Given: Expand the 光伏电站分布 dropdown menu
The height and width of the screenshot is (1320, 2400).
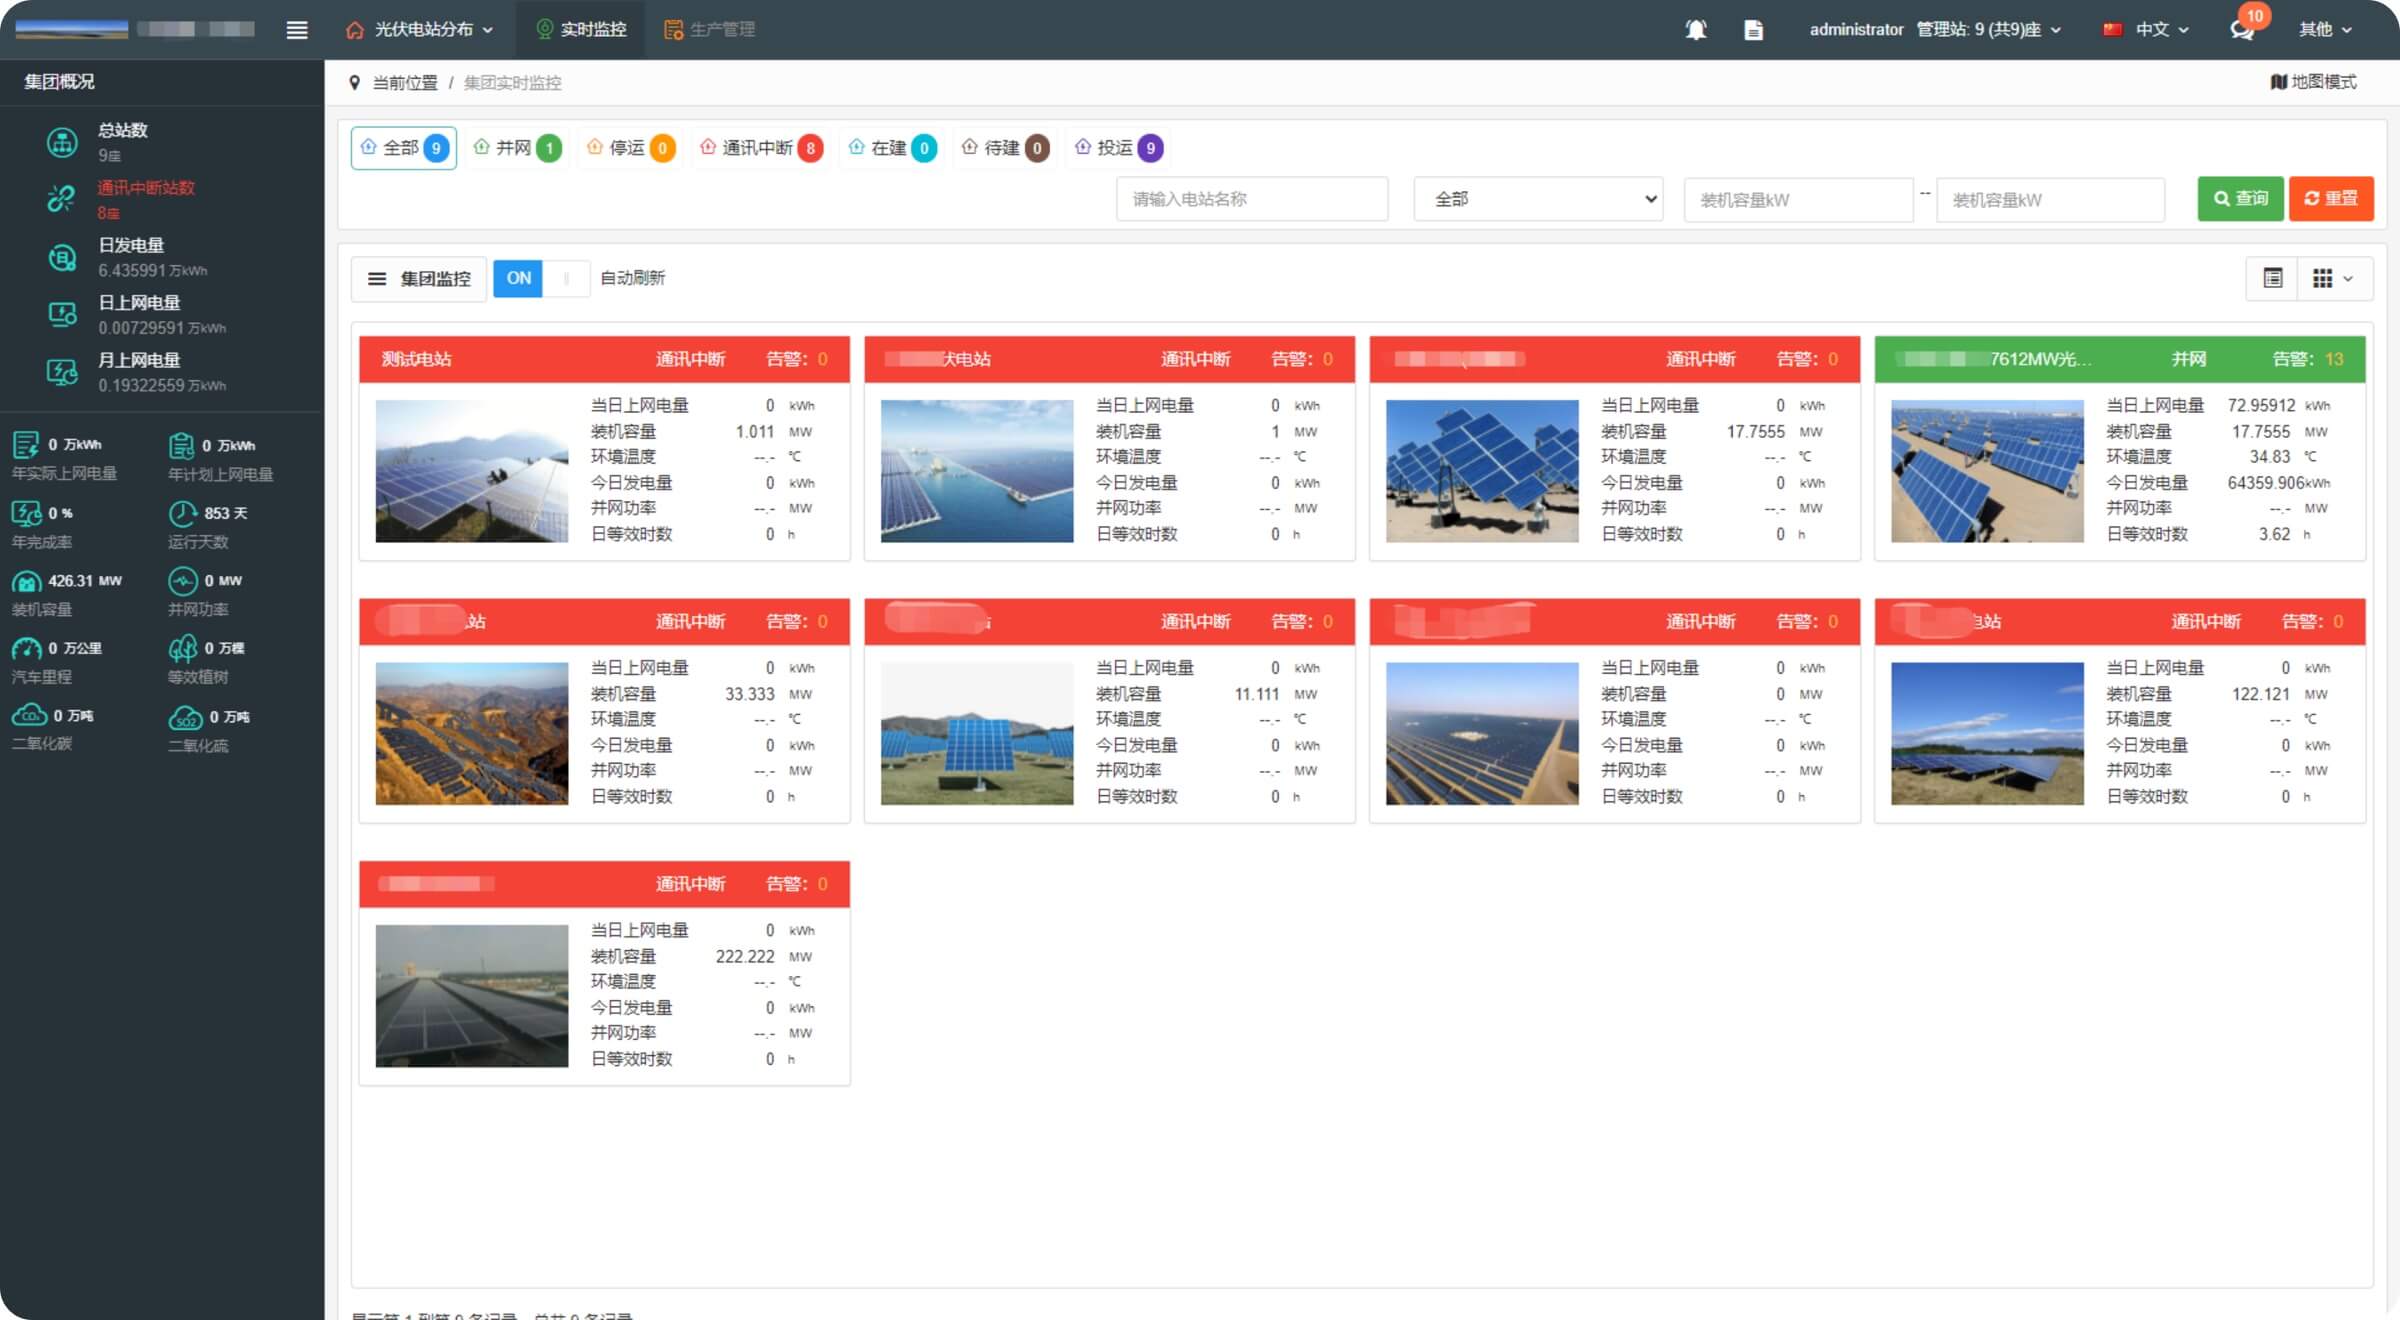Looking at the screenshot, I should pos(420,30).
